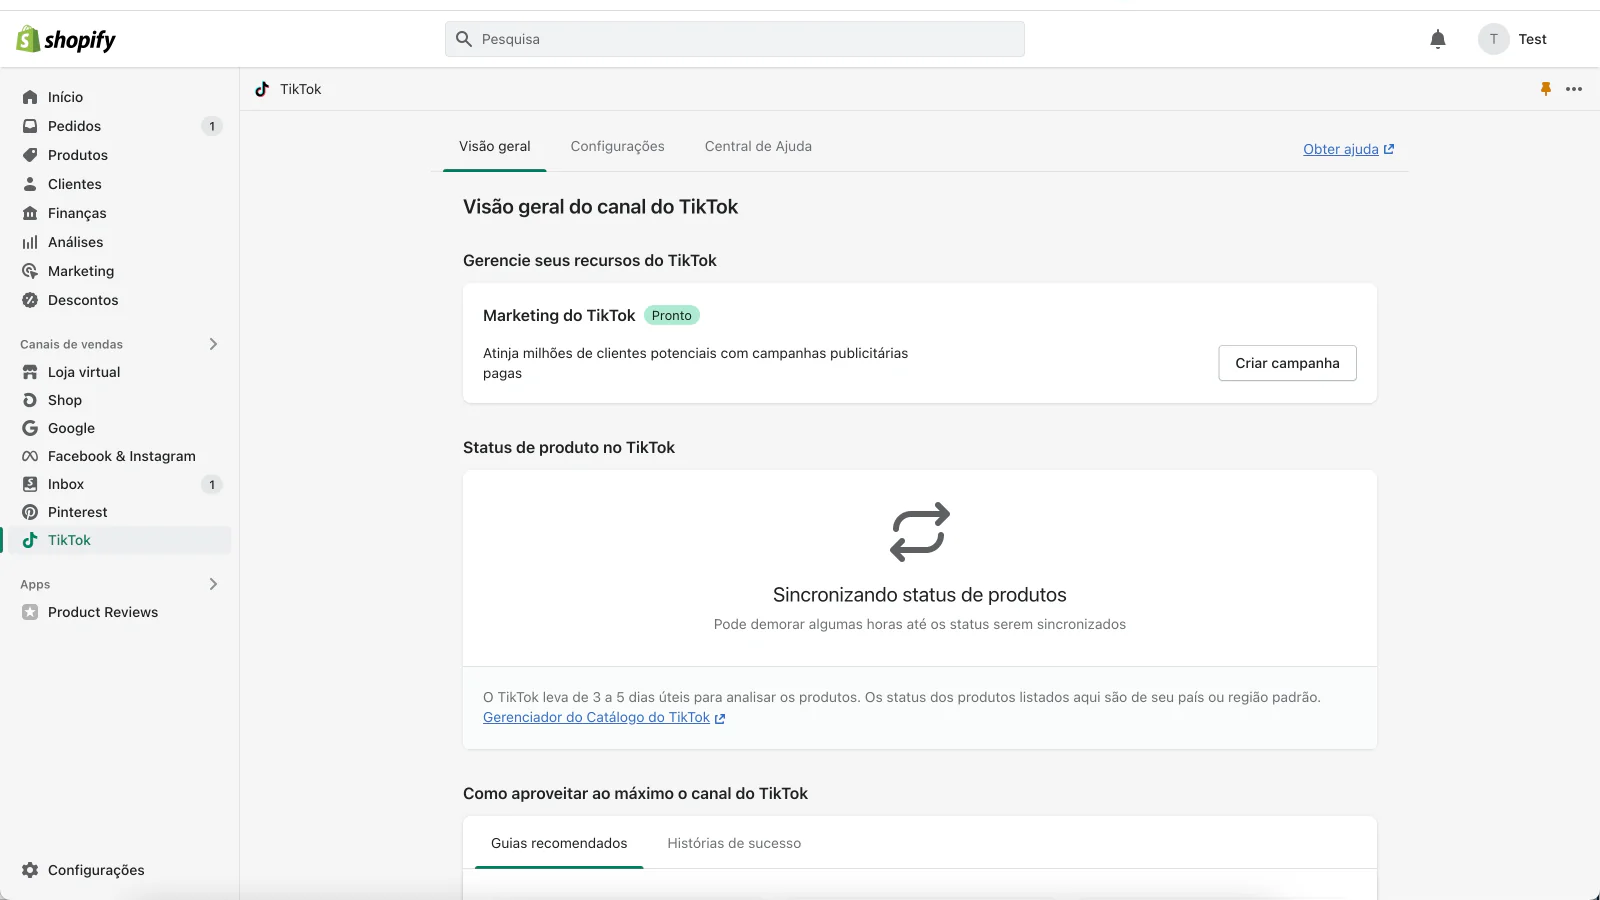1600x900 pixels.
Task: Click the Descontos discount icon
Action: [30, 300]
